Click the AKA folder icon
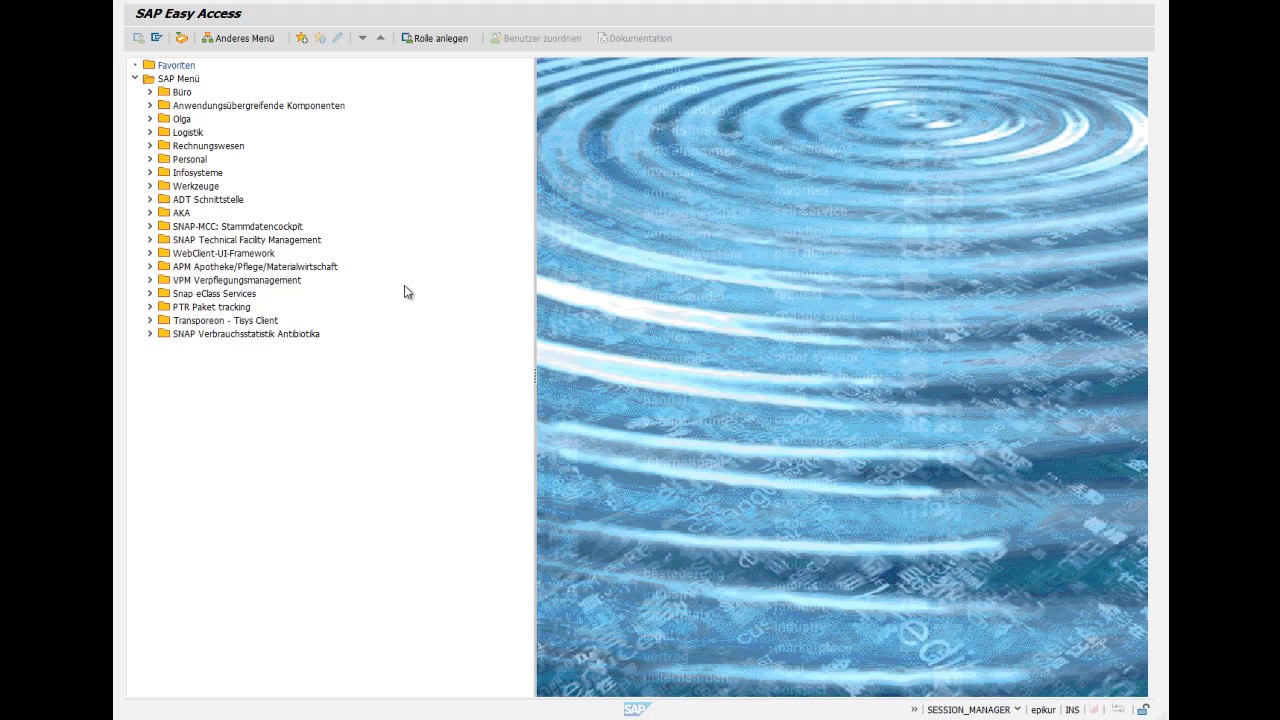This screenshot has width=1280, height=720. [164, 213]
